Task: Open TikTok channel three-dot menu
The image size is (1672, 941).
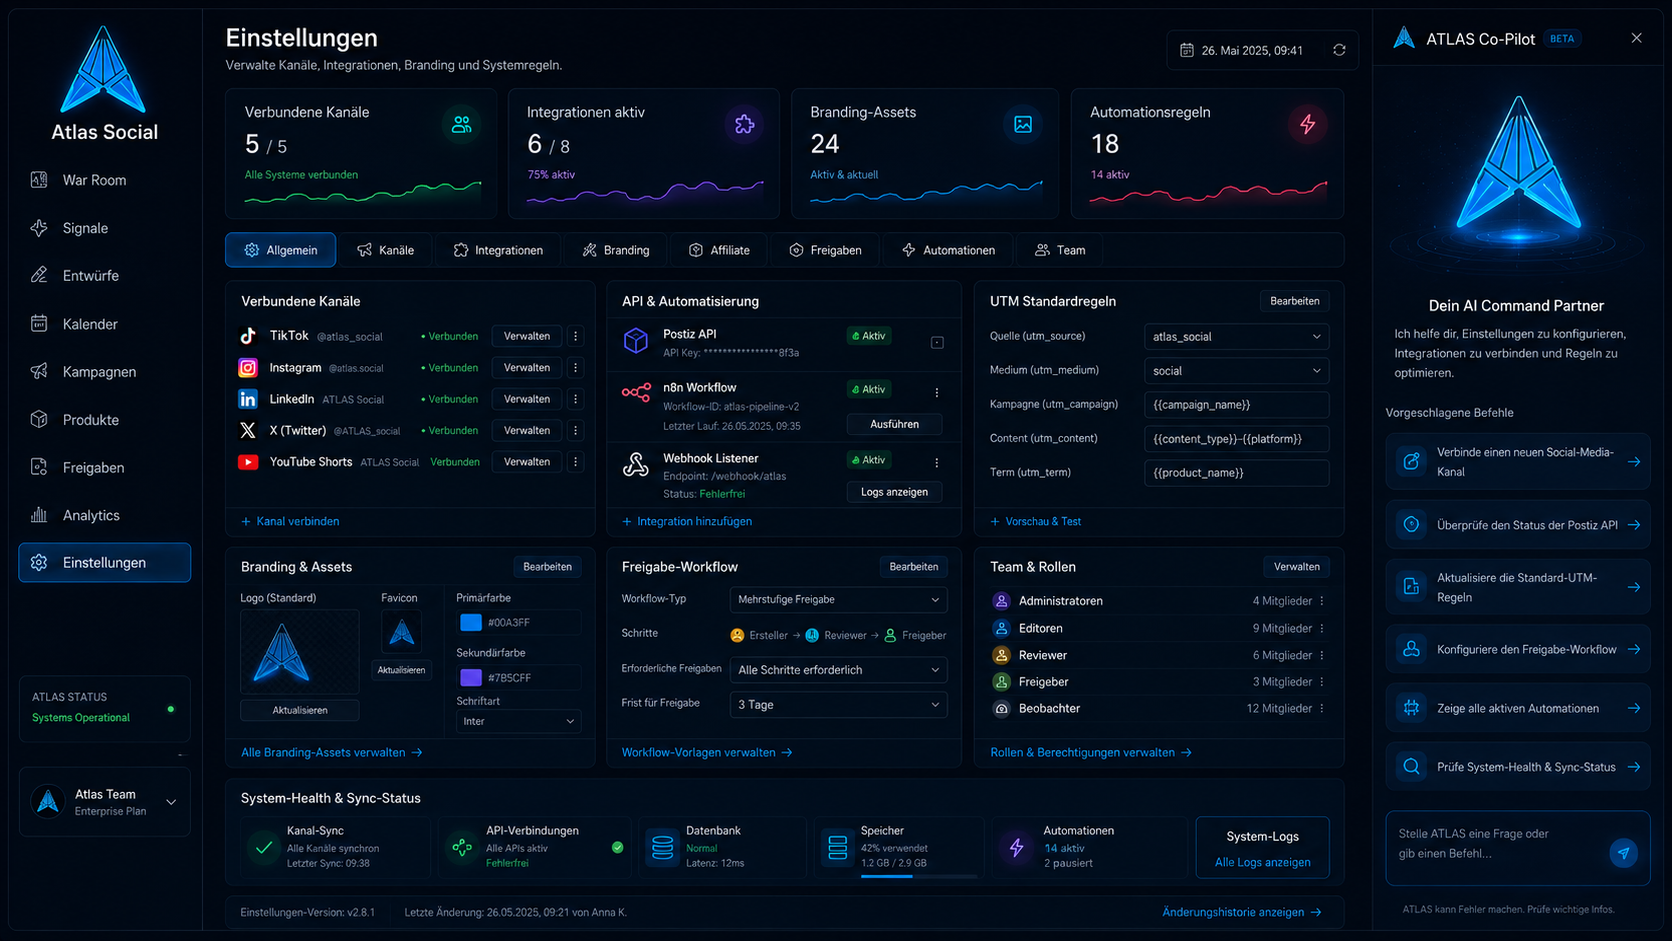Action: click(575, 336)
